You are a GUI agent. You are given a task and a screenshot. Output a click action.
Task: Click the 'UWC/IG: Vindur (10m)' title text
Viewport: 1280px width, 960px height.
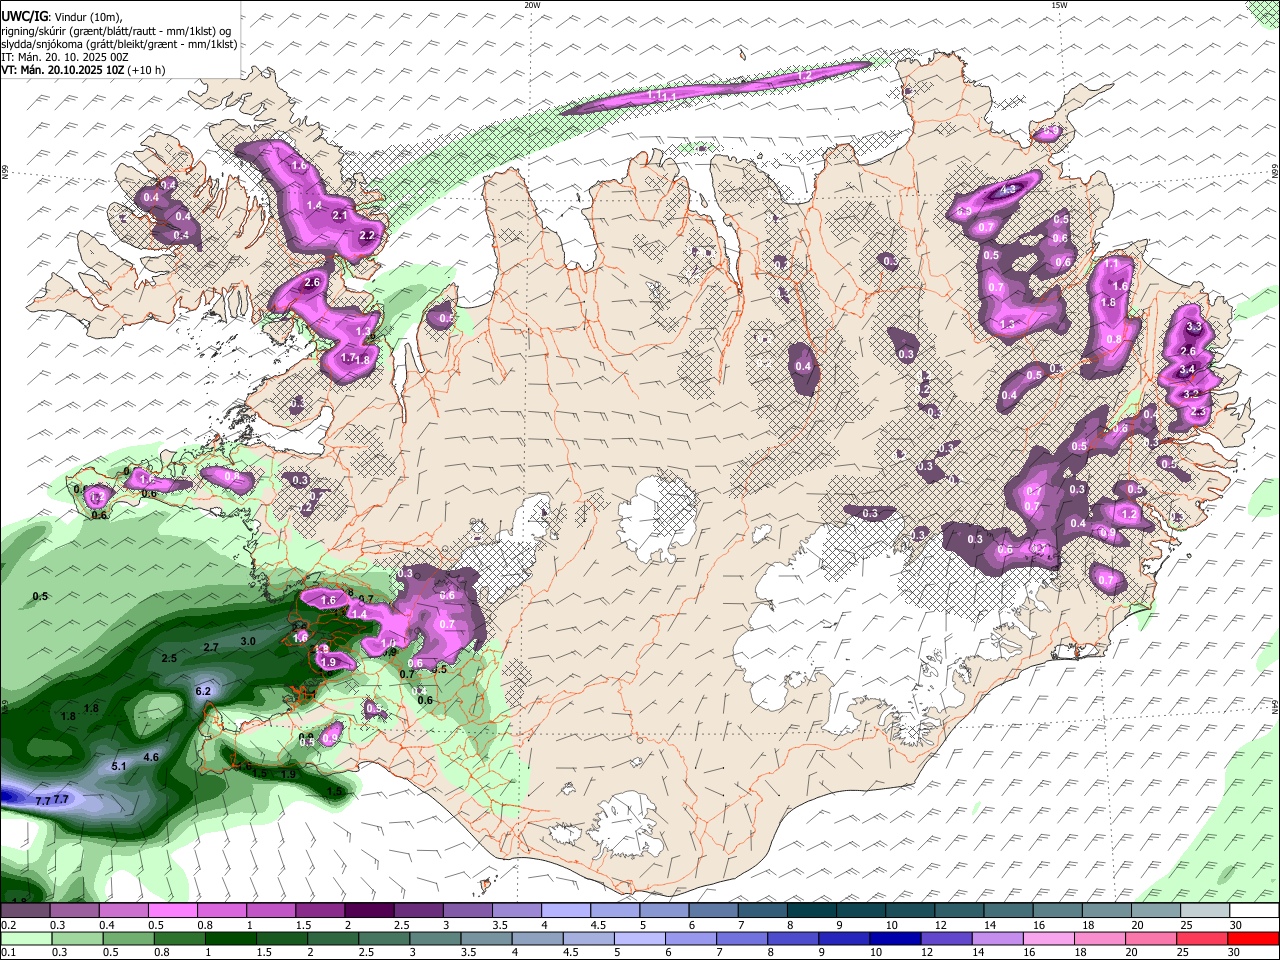(x=62, y=17)
